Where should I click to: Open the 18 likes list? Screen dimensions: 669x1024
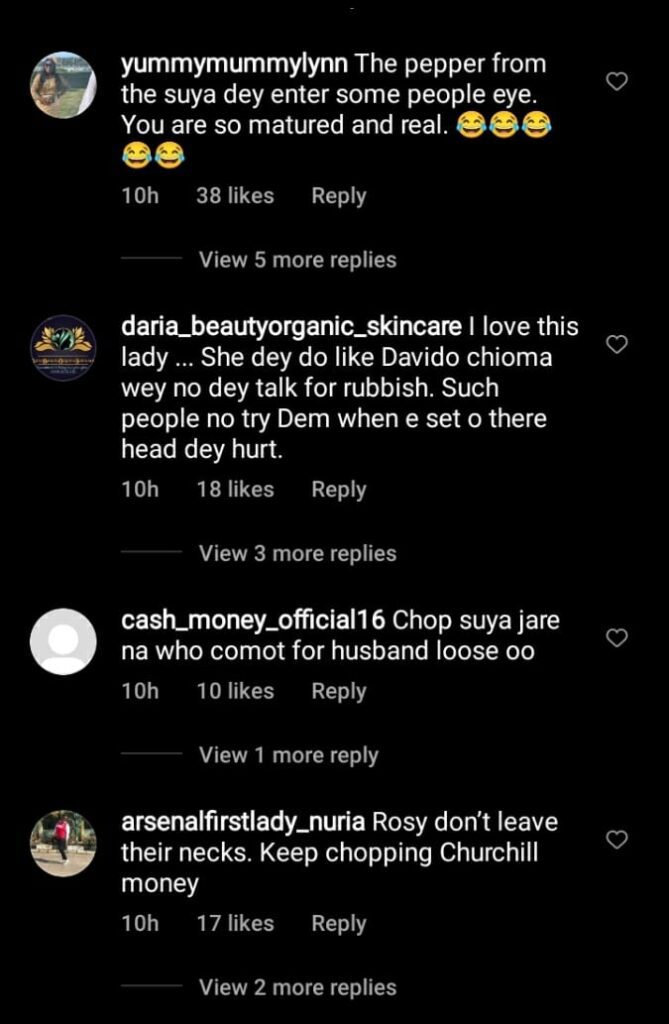click(x=235, y=489)
